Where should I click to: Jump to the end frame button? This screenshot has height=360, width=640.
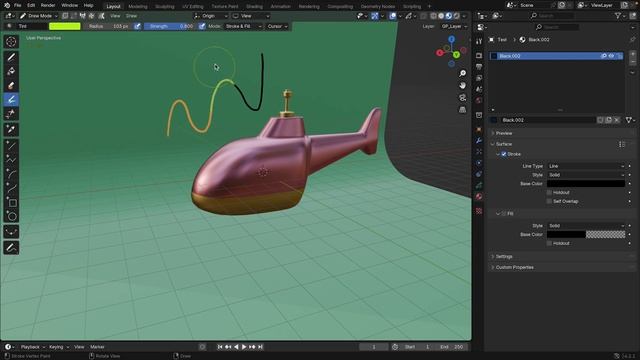pos(260,347)
